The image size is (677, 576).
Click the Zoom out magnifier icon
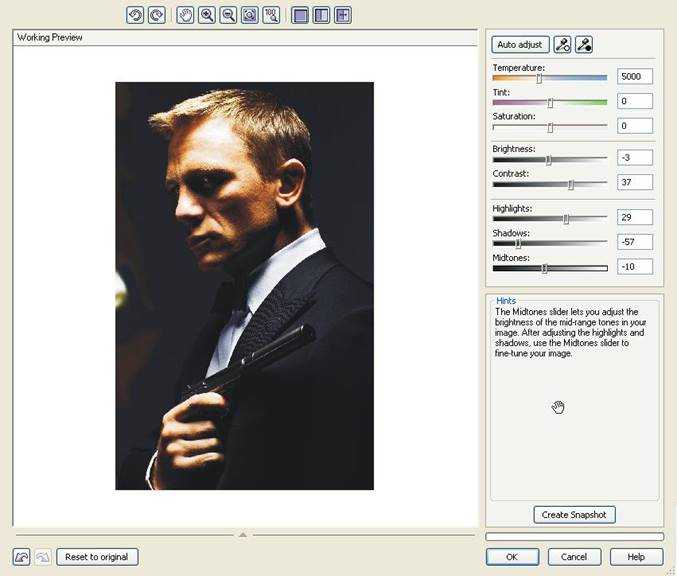coord(228,16)
